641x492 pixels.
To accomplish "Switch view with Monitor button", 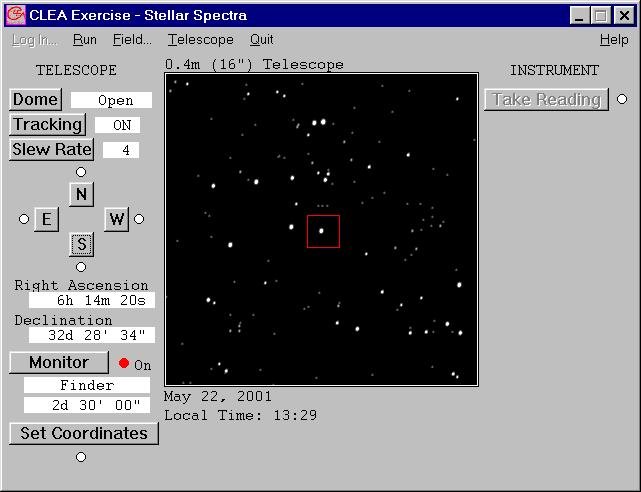I will pos(58,362).
